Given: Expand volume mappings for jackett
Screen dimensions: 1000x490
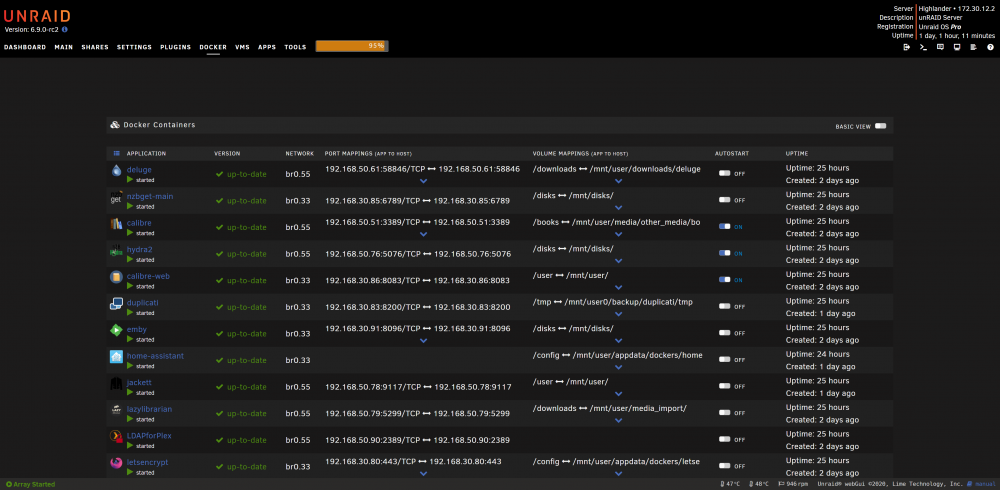Looking at the screenshot, I should (x=618, y=394).
